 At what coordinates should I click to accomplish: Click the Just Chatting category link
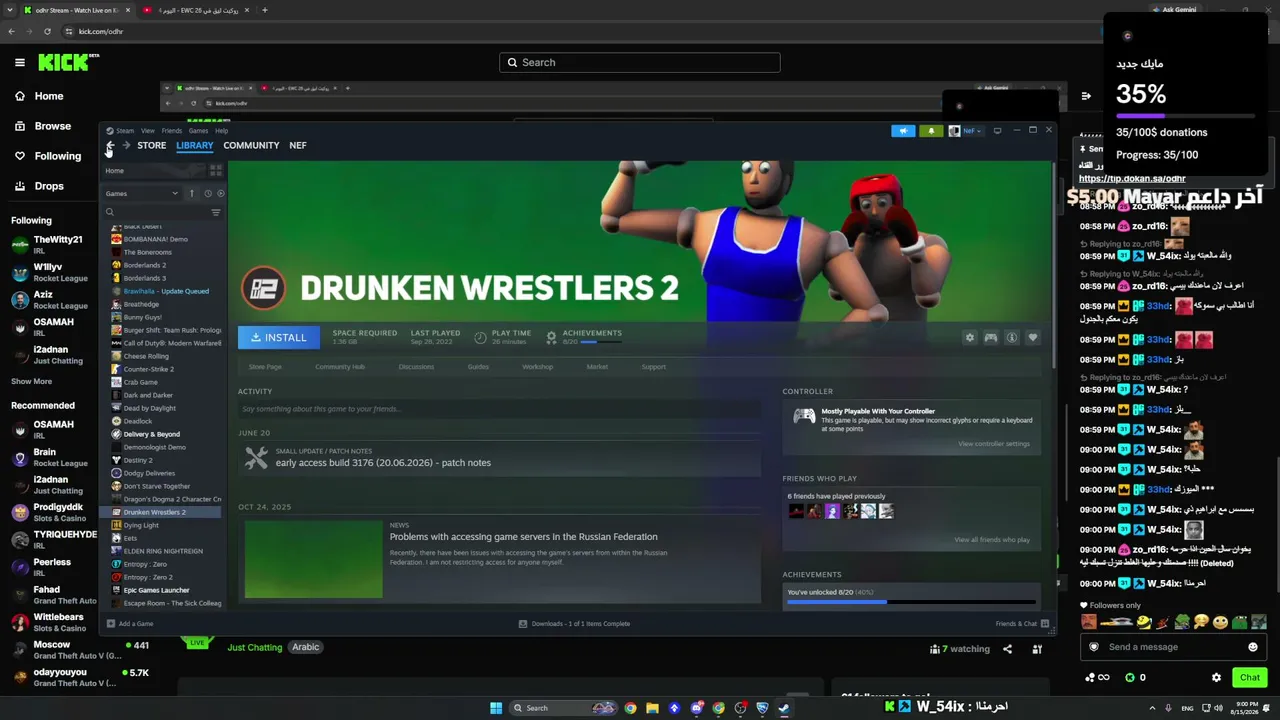tap(255, 647)
